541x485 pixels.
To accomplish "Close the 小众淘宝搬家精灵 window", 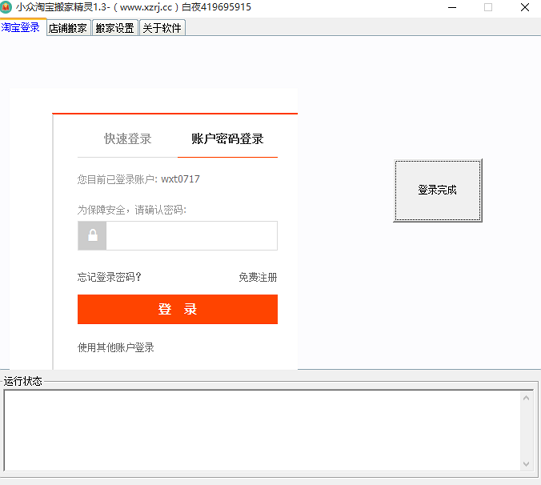I will pos(525,7).
